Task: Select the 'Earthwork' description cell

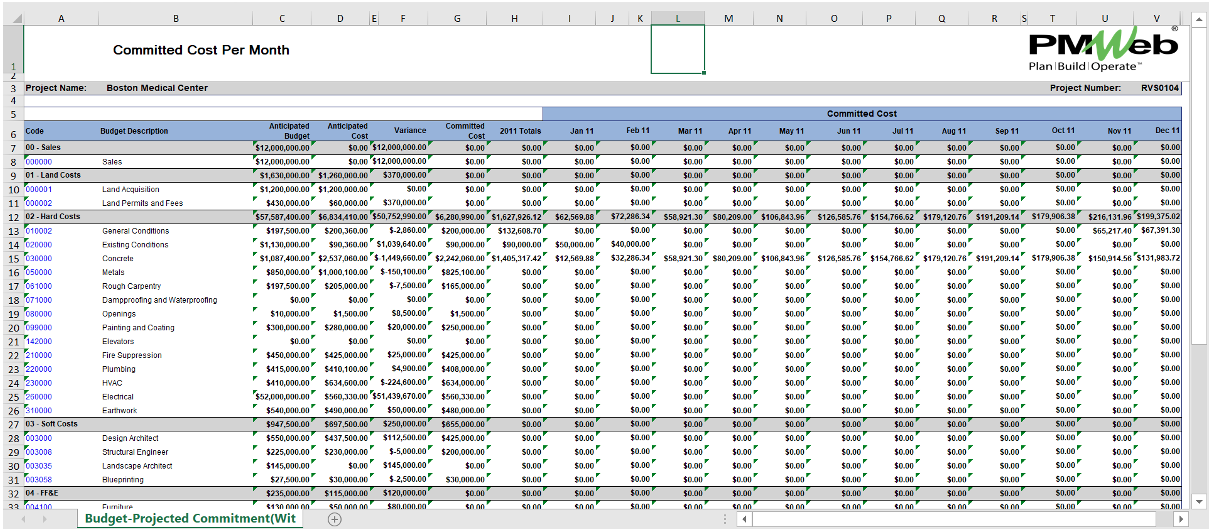Action: [x=119, y=411]
